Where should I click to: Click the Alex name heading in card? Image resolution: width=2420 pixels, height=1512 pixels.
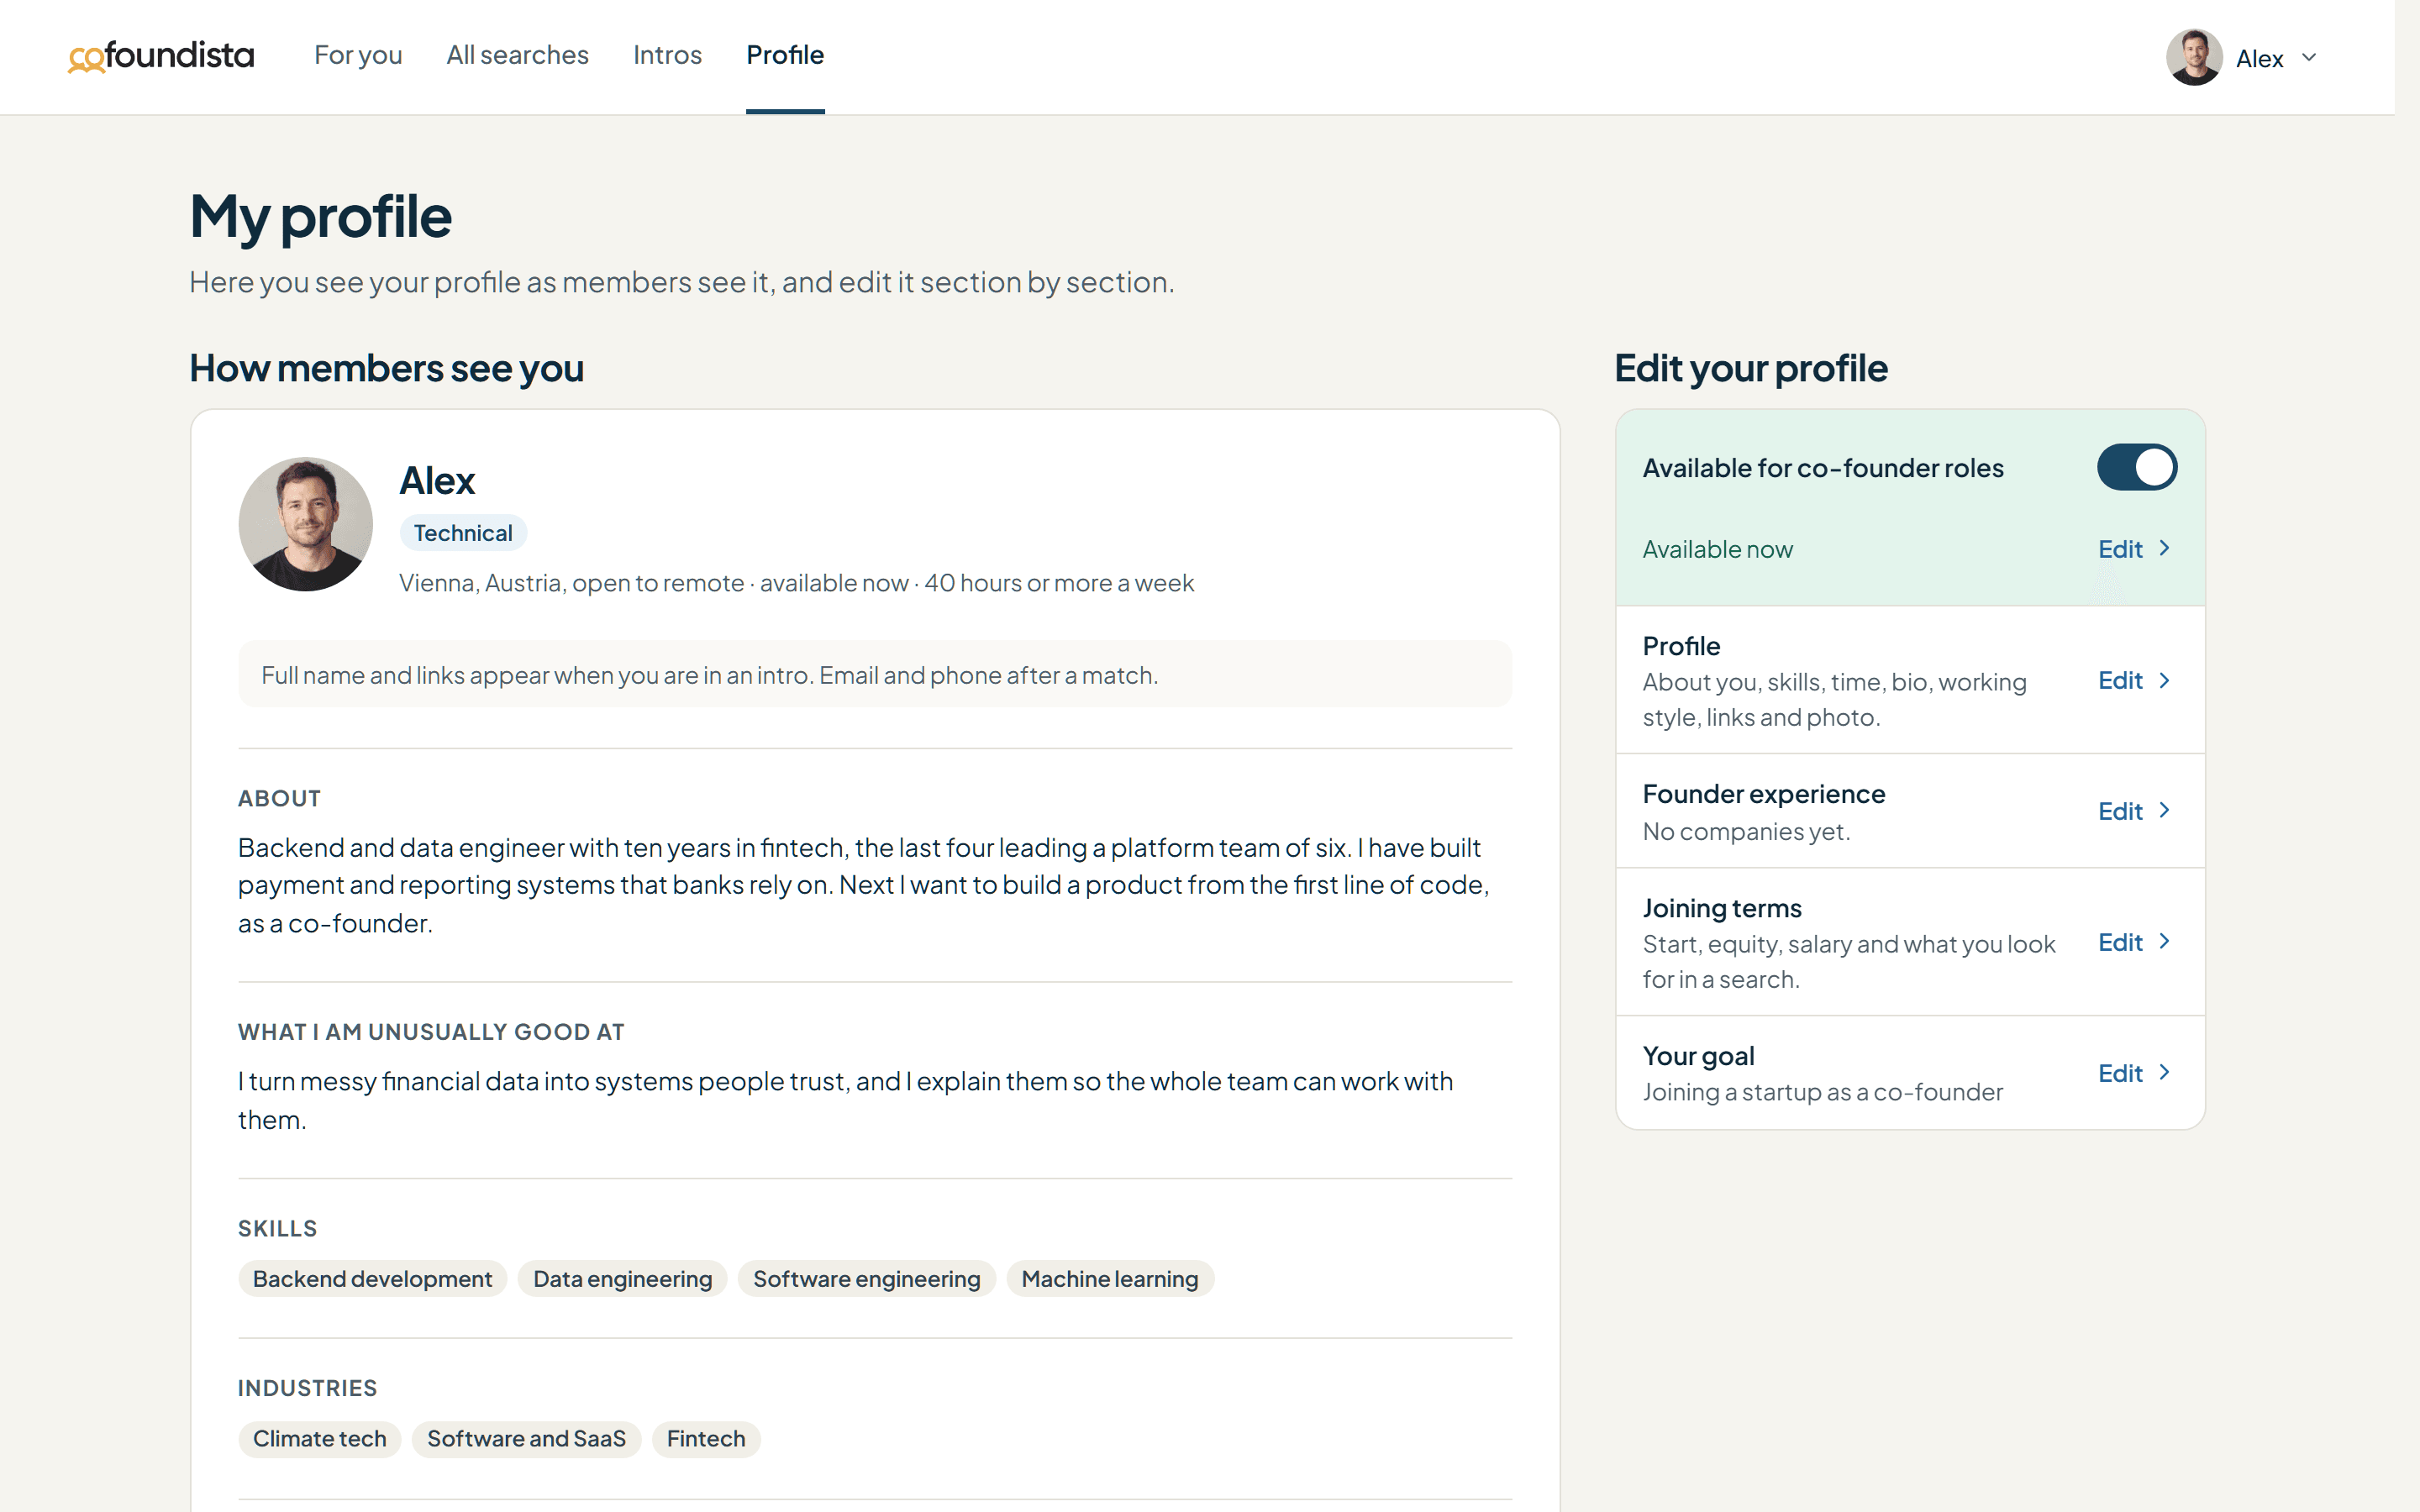point(437,481)
